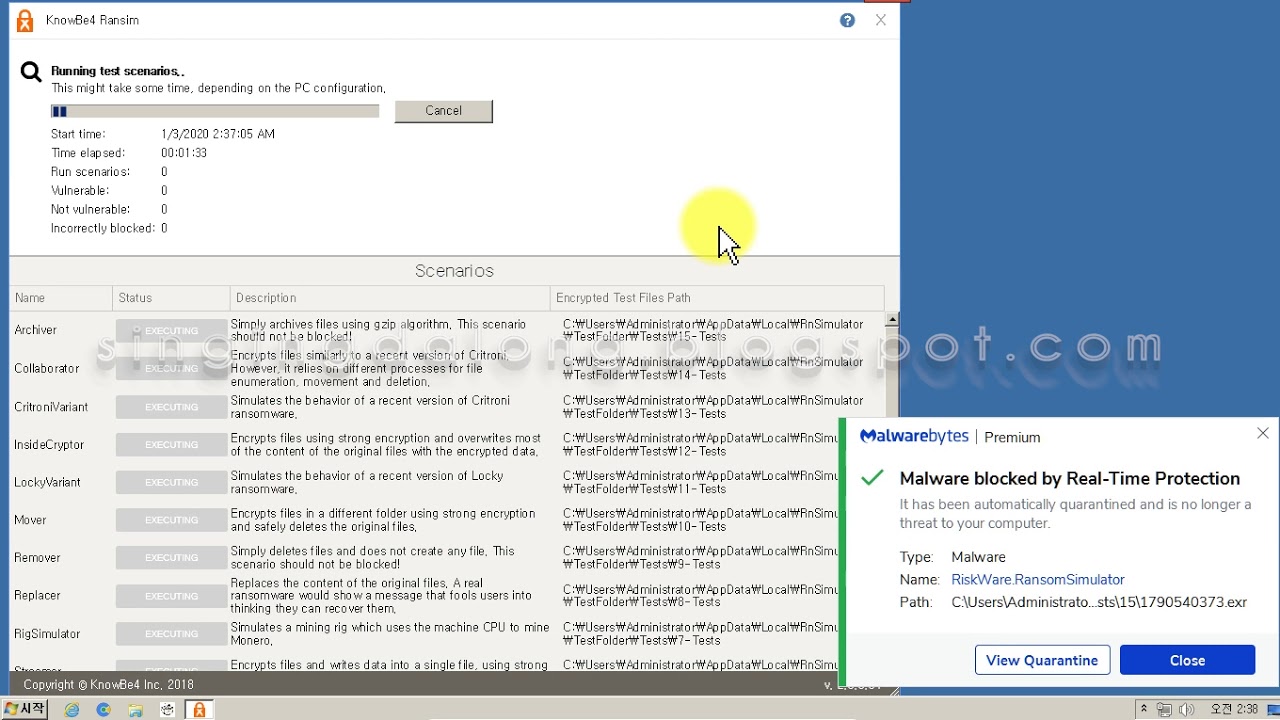Click the fourth taskbar quick launch icon
Image resolution: width=1280 pixels, height=720 pixels.
167,710
